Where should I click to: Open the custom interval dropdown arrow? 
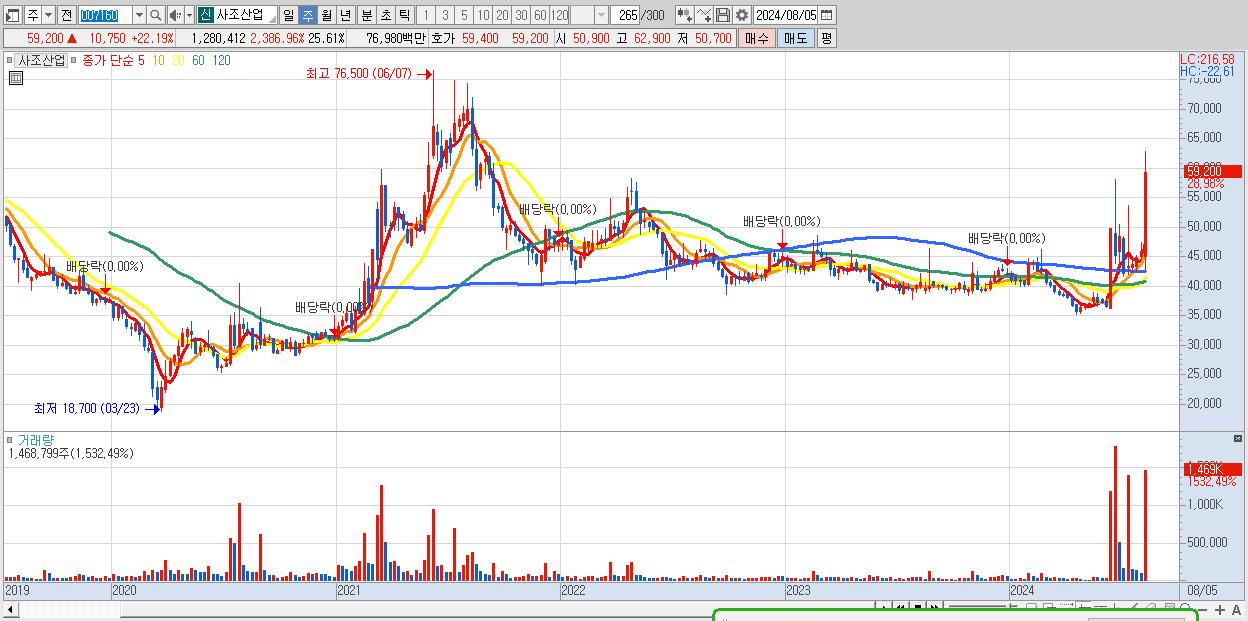[x=601, y=15]
